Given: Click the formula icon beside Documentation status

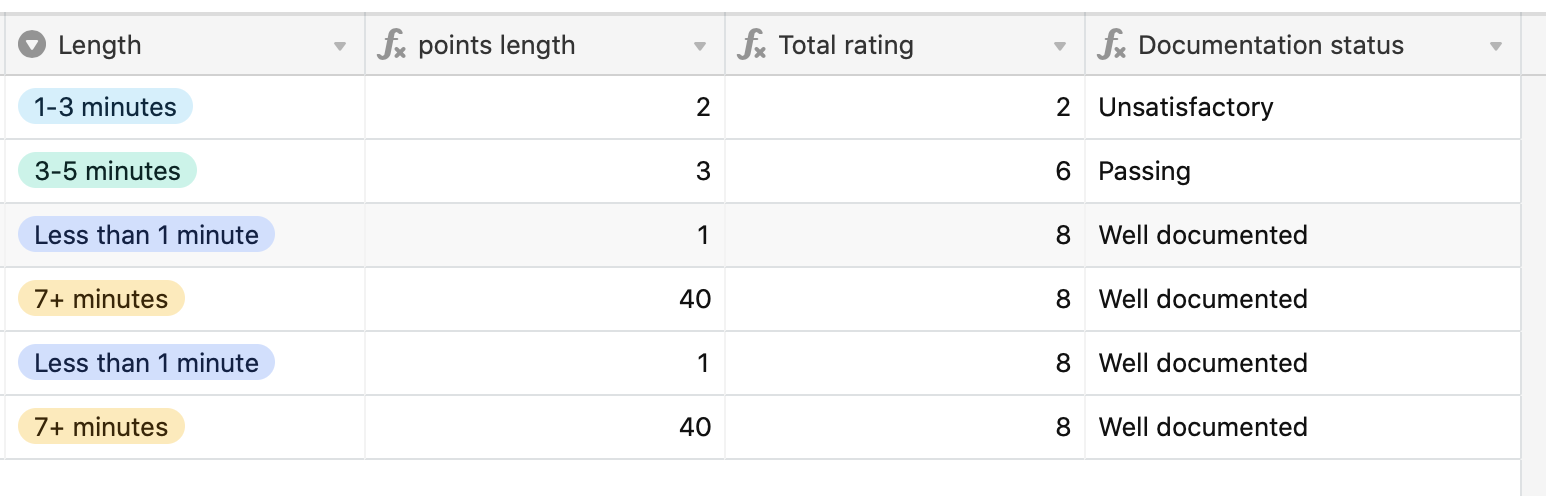Looking at the screenshot, I should point(1112,45).
